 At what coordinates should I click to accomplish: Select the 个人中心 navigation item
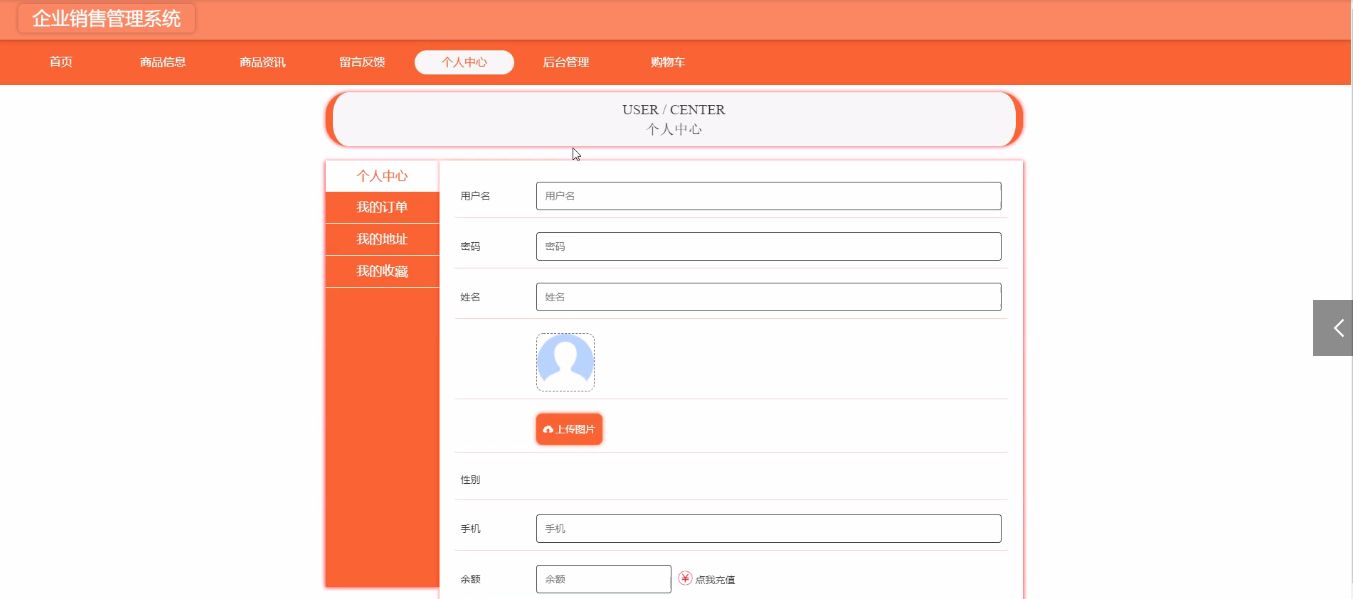pyautogui.click(x=464, y=62)
